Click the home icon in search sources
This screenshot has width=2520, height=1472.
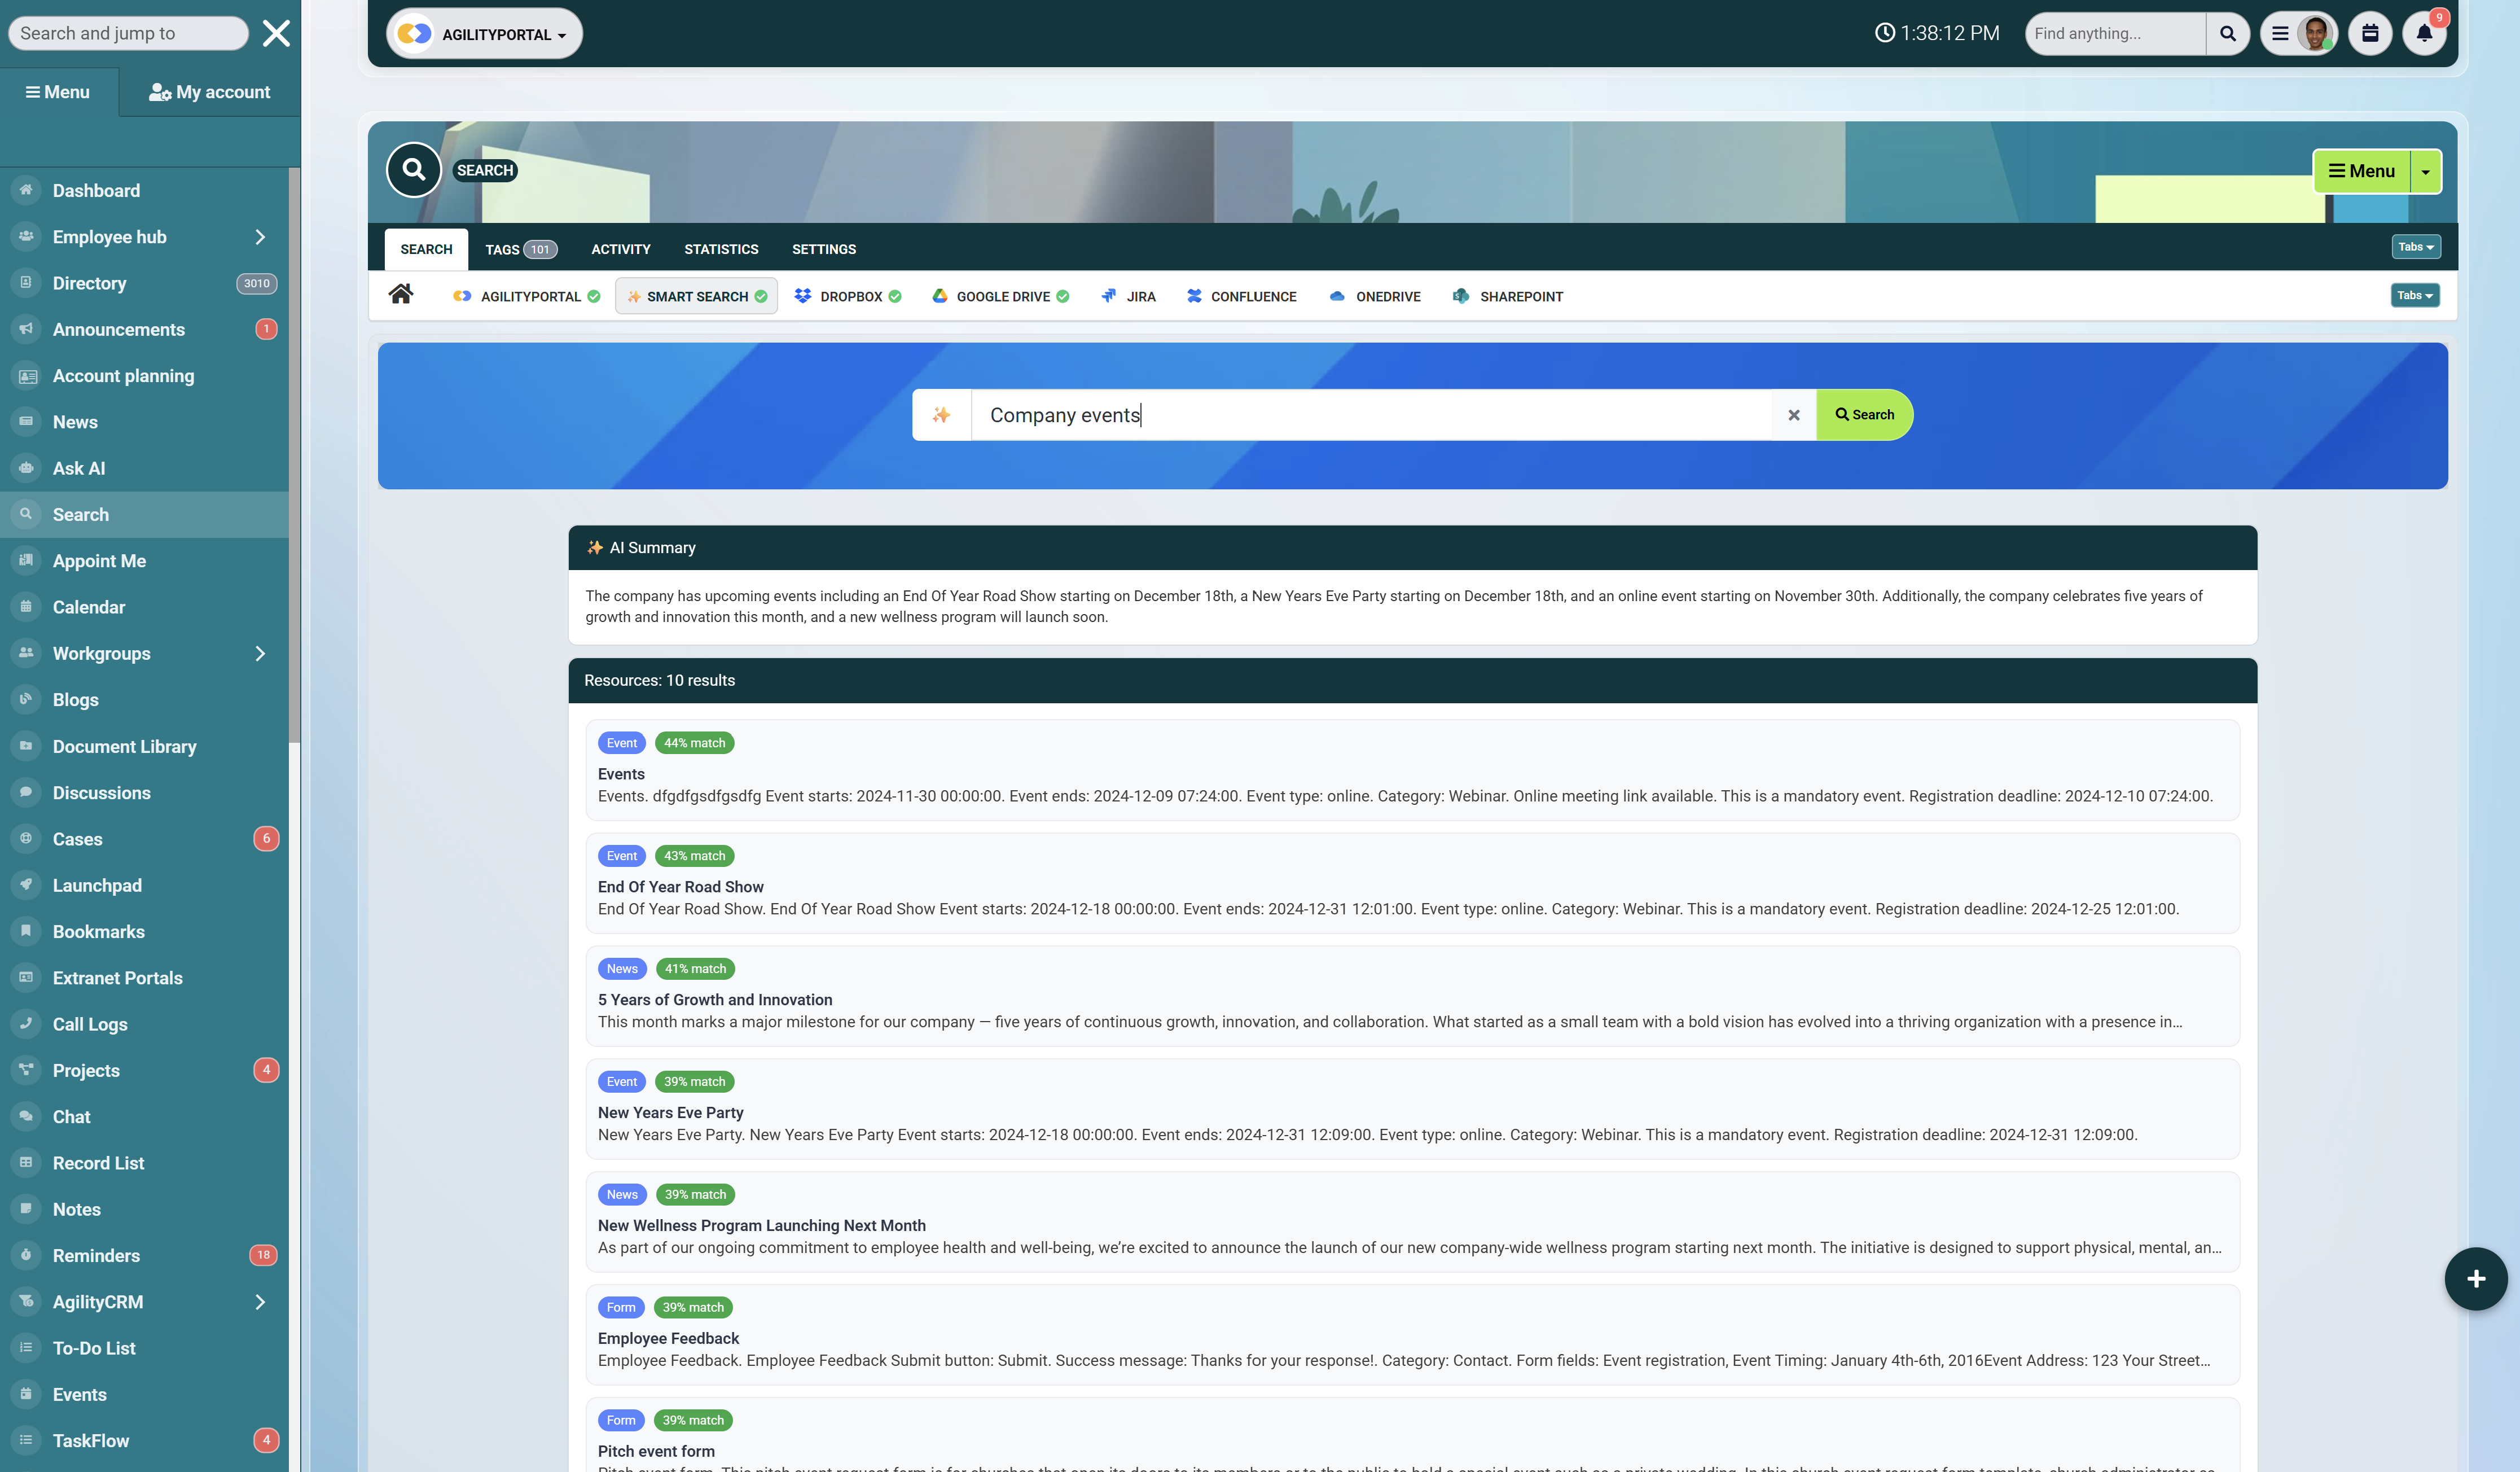pyautogui.click(x=401, y=294)
